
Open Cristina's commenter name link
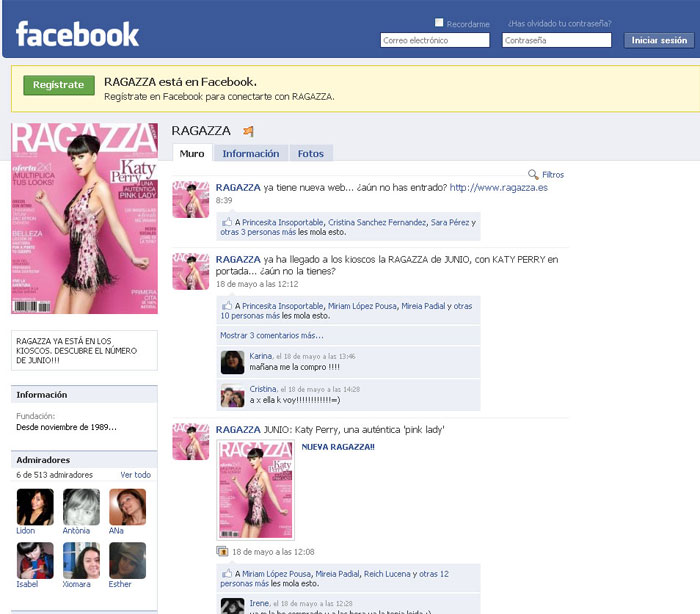[263, 389]
